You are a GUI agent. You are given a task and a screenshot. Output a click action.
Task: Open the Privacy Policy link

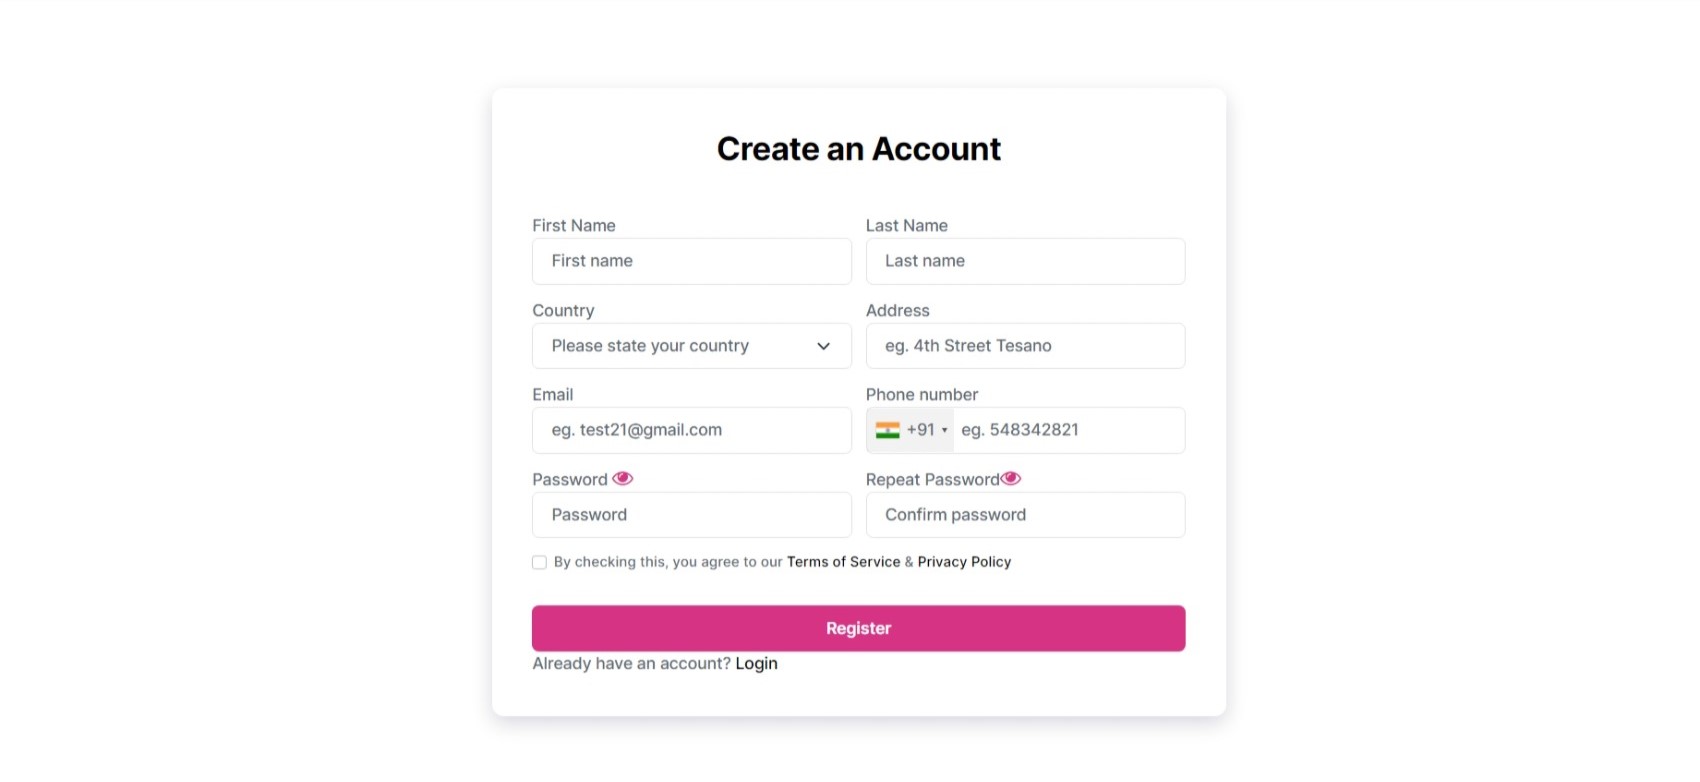click(964, 562)
